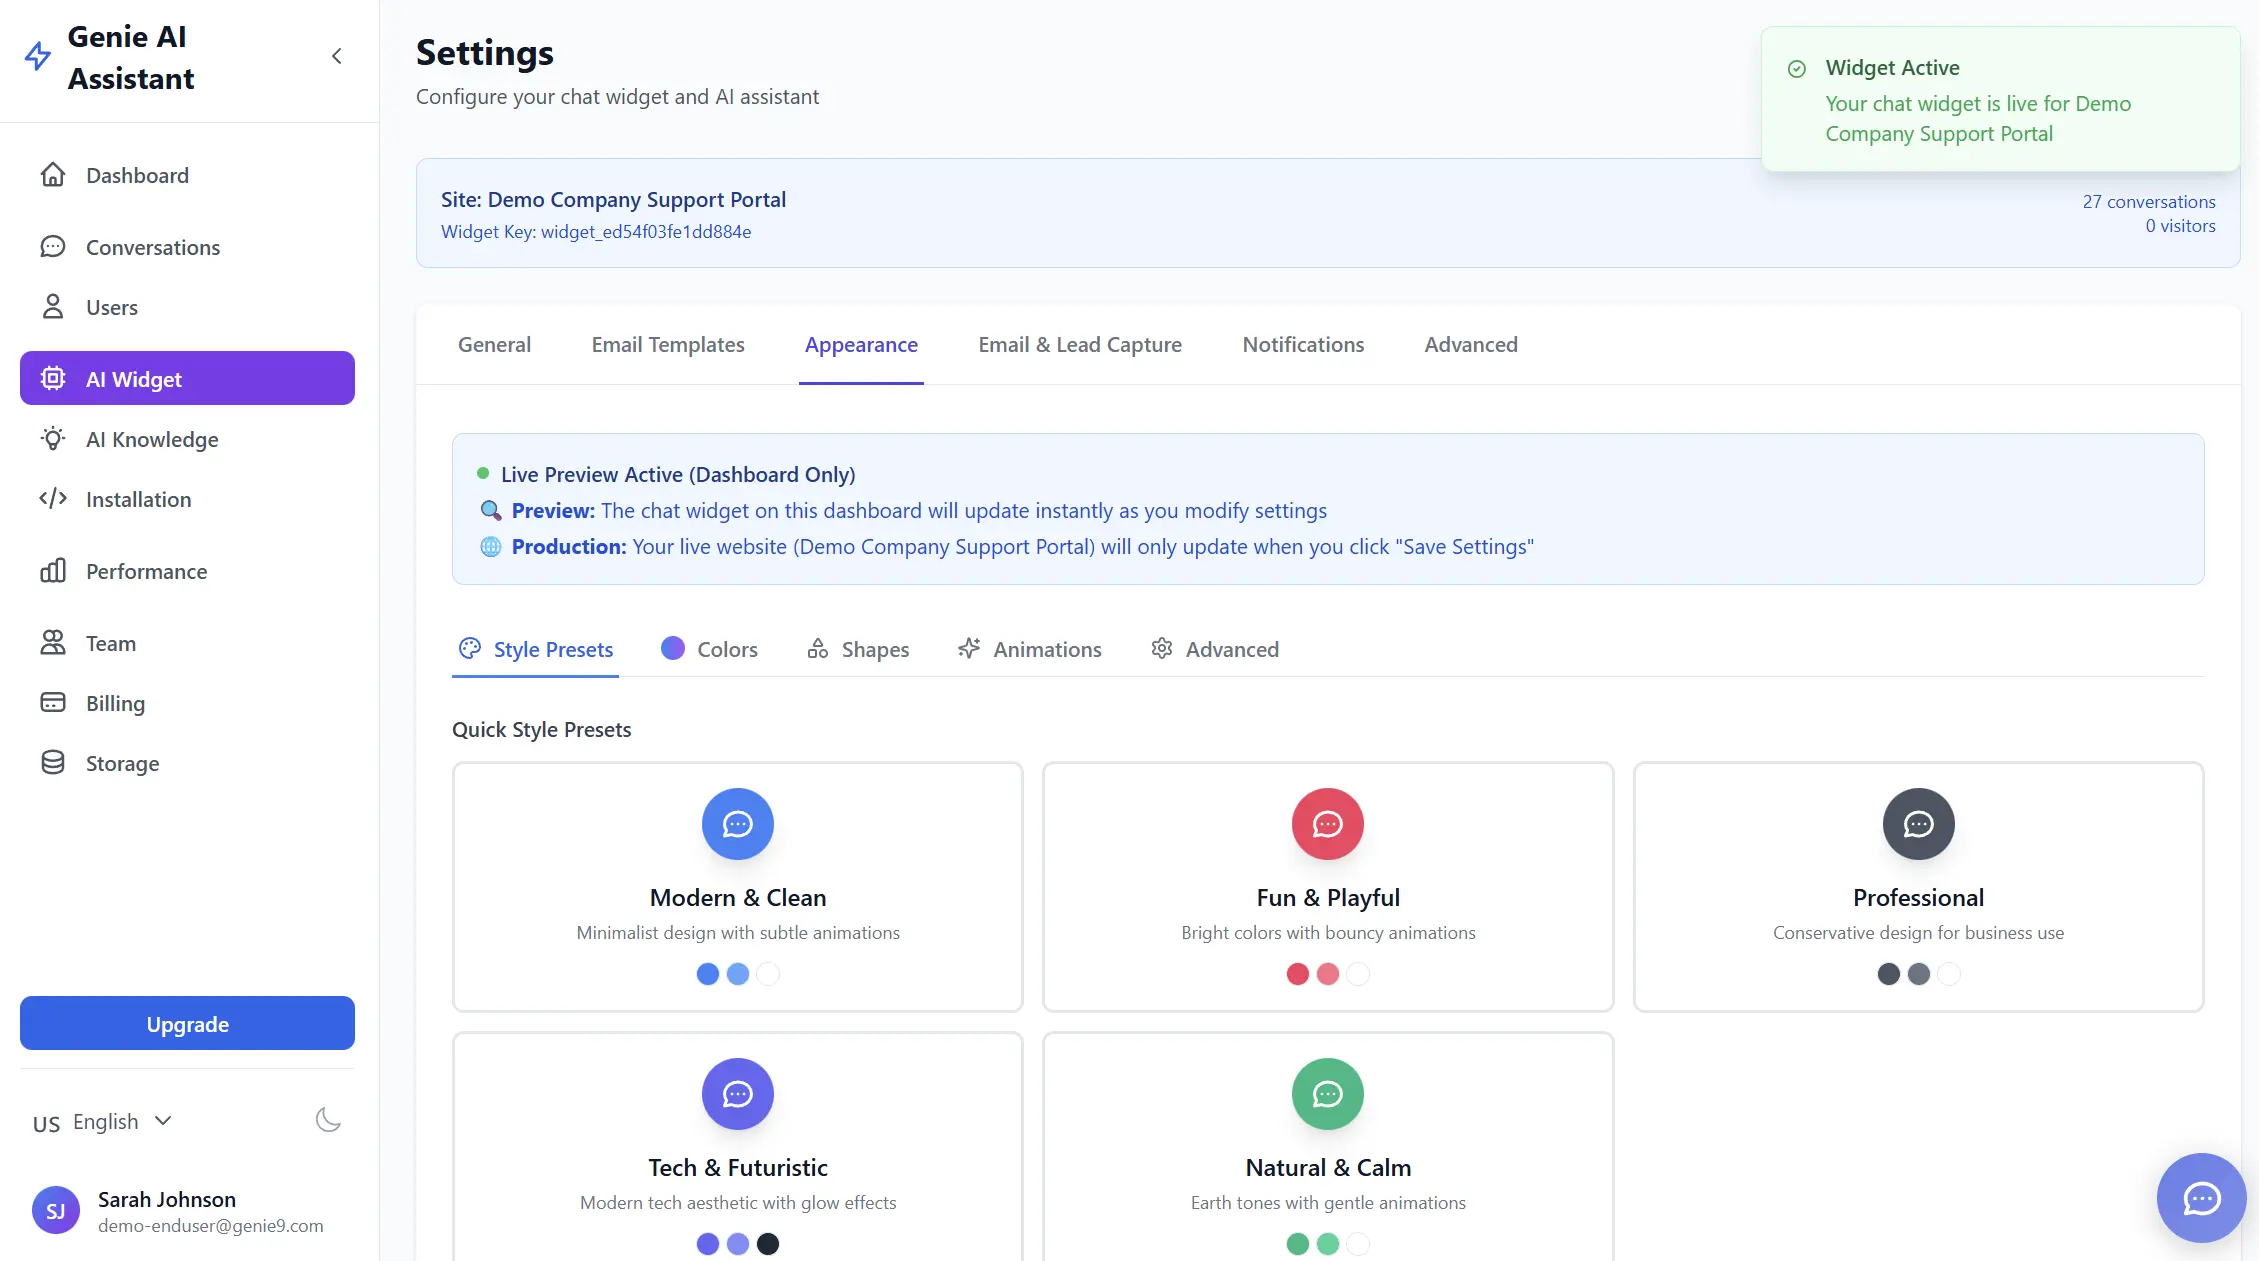This screenshot has height=1261, width=2259.
Task: Open the Performance sidebar item
Action: (187, 571)
